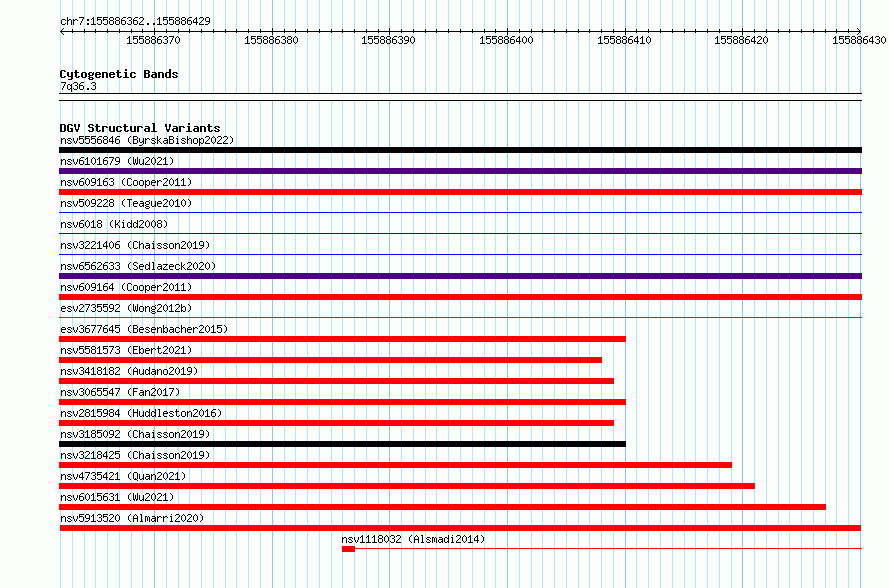Image resolution: width=890 pixels, height=588 pixels.
Task: Click the nsv2815984 (Huddleston2016) label
Action: (141, 413)
